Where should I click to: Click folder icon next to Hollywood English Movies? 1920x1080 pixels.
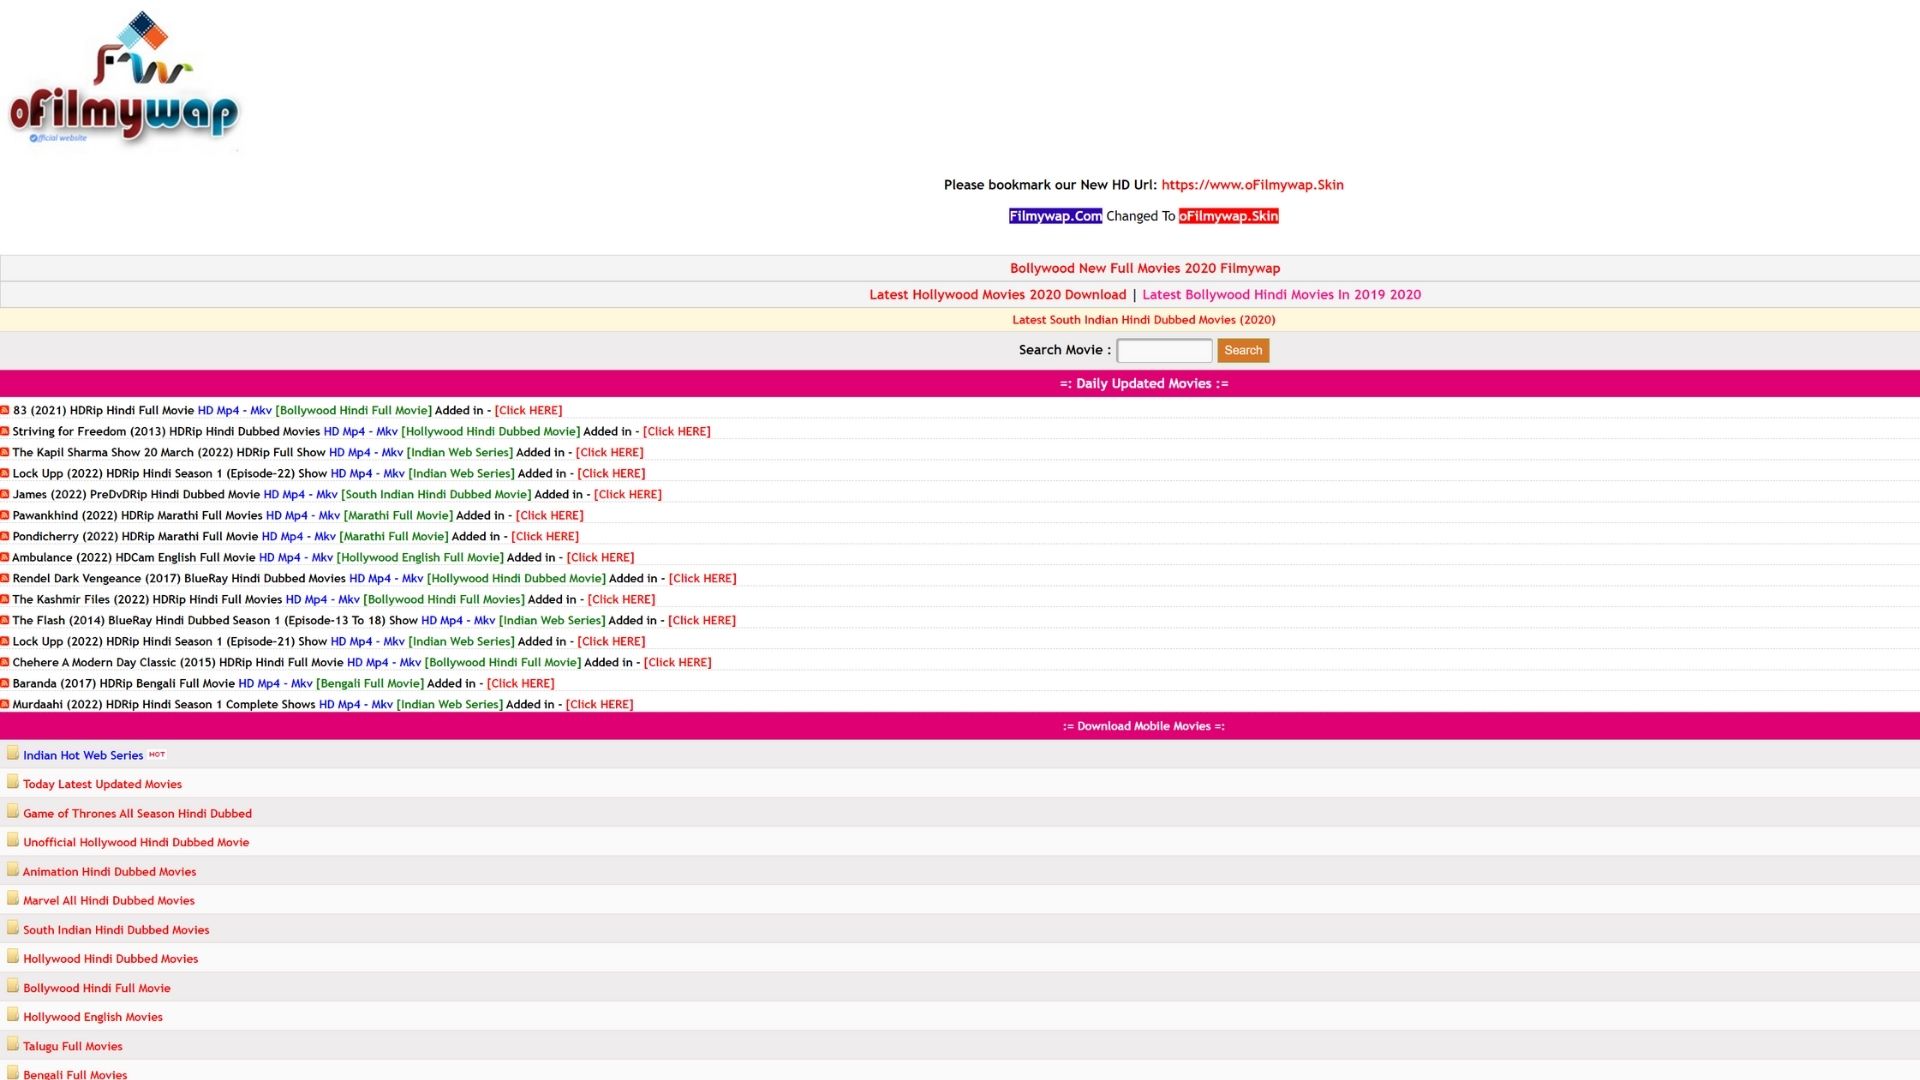tap(13, 1014)
